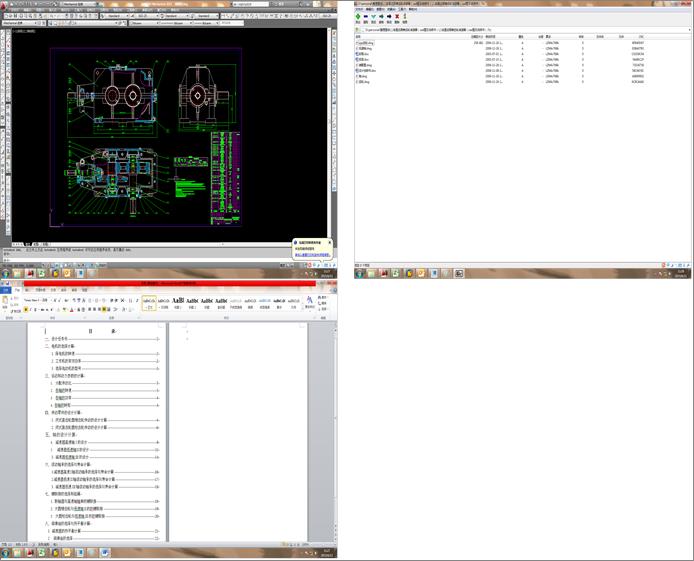Close the AutoCAD notification balloon

329,242
